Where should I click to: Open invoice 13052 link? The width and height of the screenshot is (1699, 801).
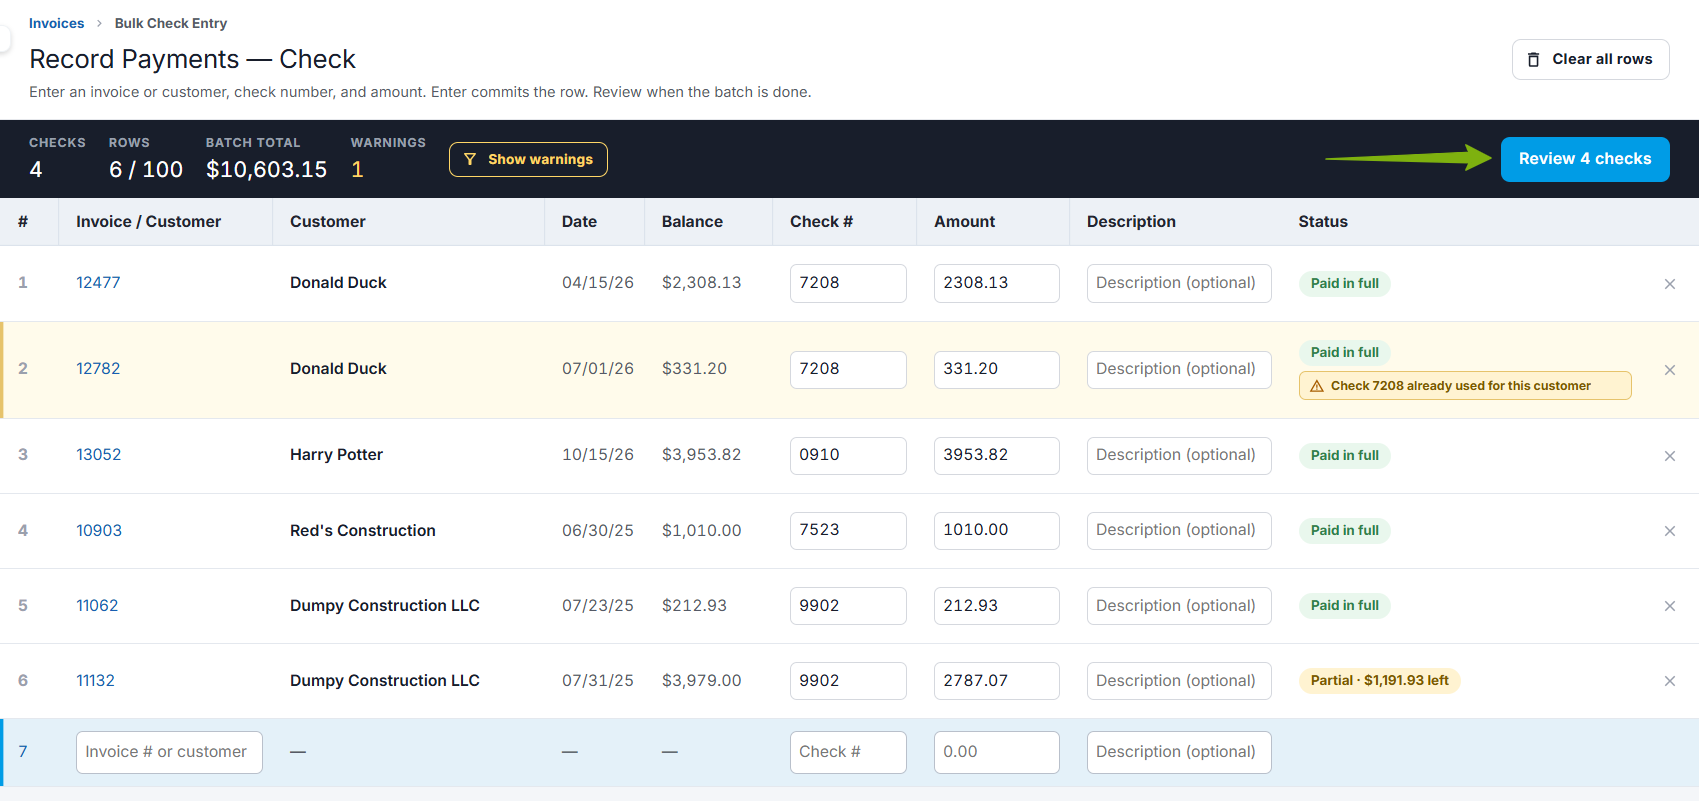pyautogui.click(x=98, y=455)
